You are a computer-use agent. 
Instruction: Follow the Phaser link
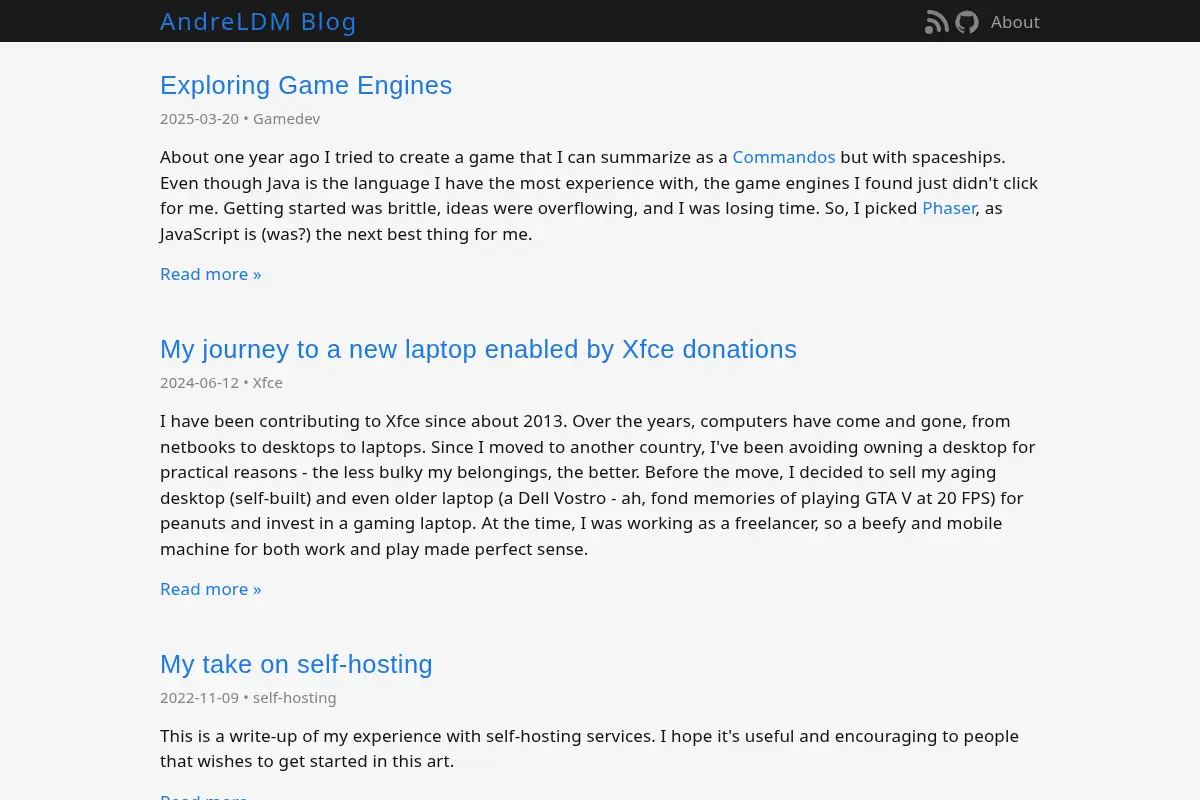point(949,208)
